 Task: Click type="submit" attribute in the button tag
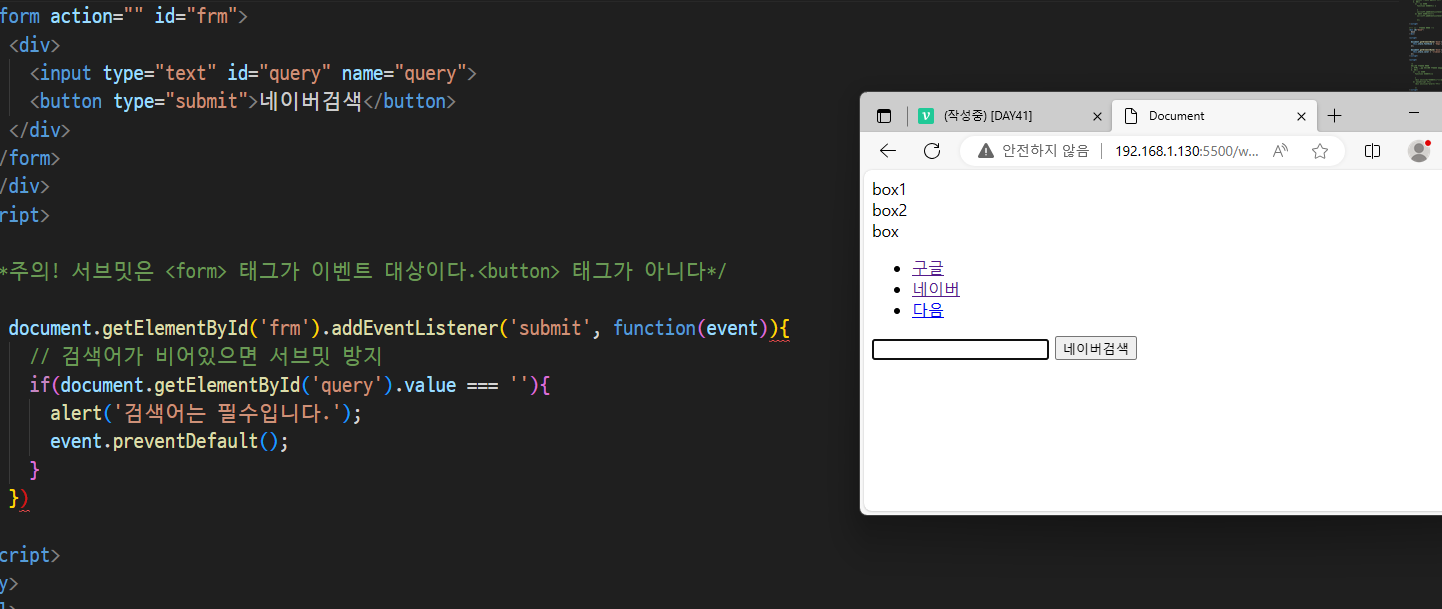[x=179, y=101]
